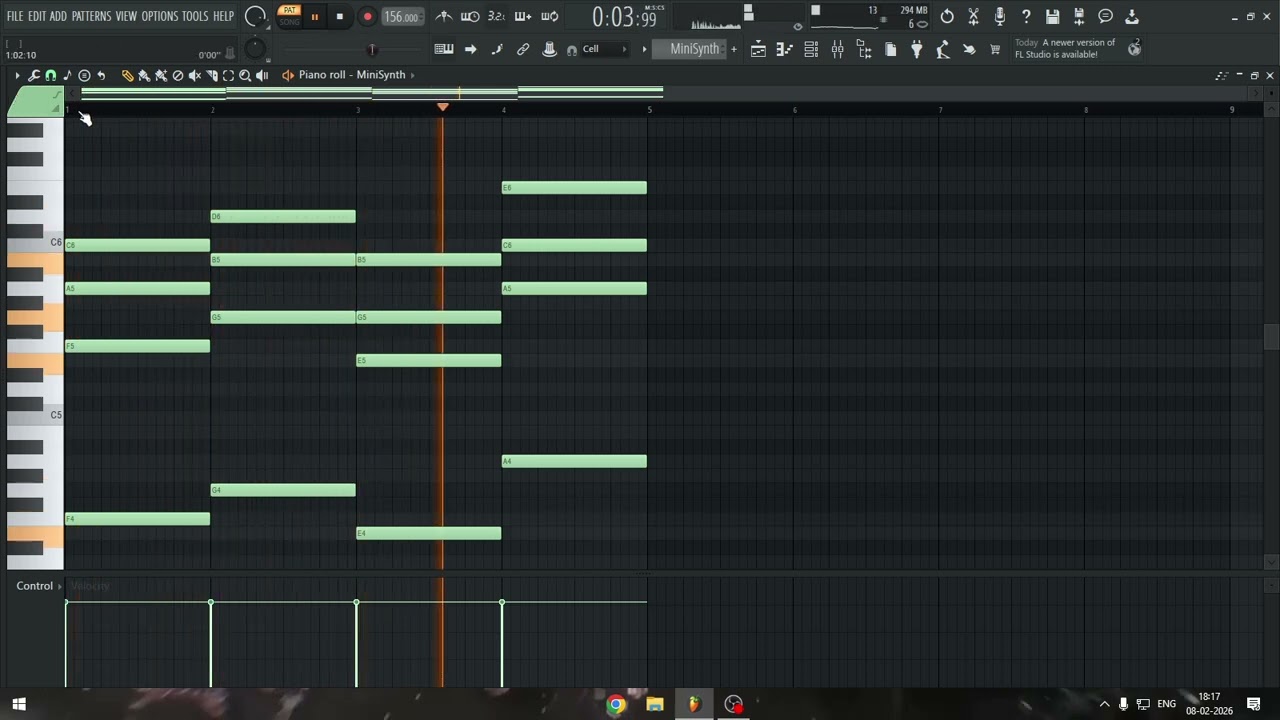Open the Playlist view
1280x720 pixels.
(758, 49)
